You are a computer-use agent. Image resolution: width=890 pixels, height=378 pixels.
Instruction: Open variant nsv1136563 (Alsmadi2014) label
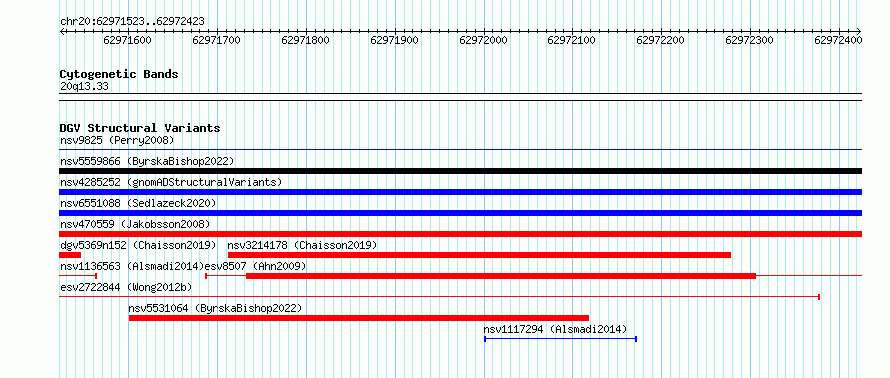click(132, 266)
